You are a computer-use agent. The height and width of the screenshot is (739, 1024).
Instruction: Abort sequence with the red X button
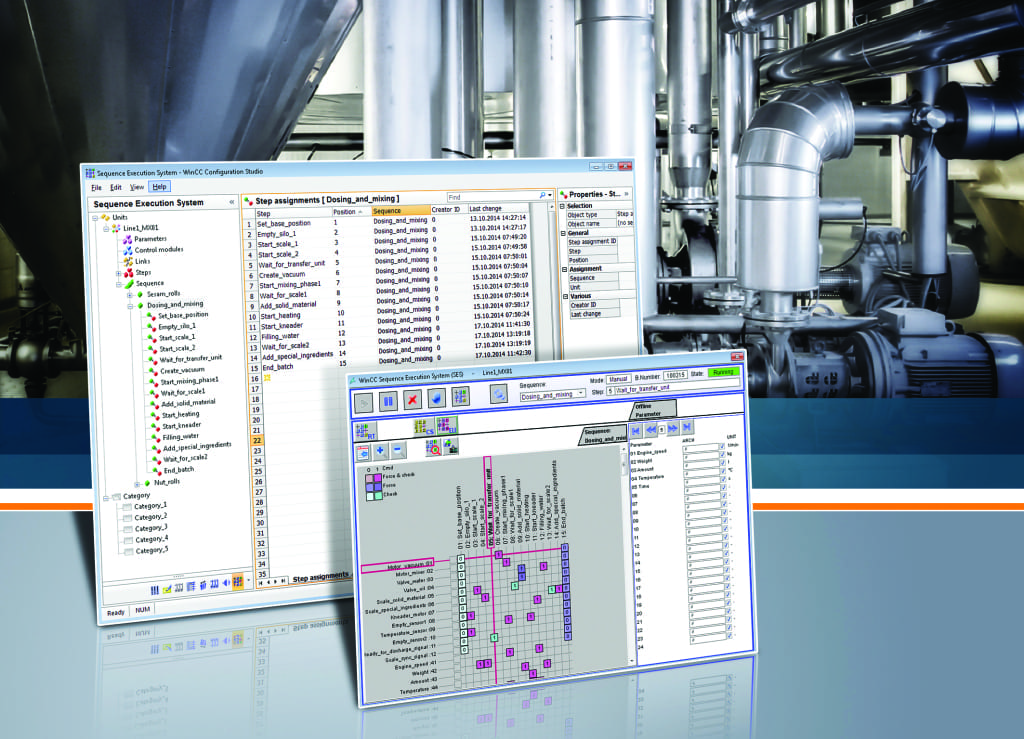tap(412, 400)
